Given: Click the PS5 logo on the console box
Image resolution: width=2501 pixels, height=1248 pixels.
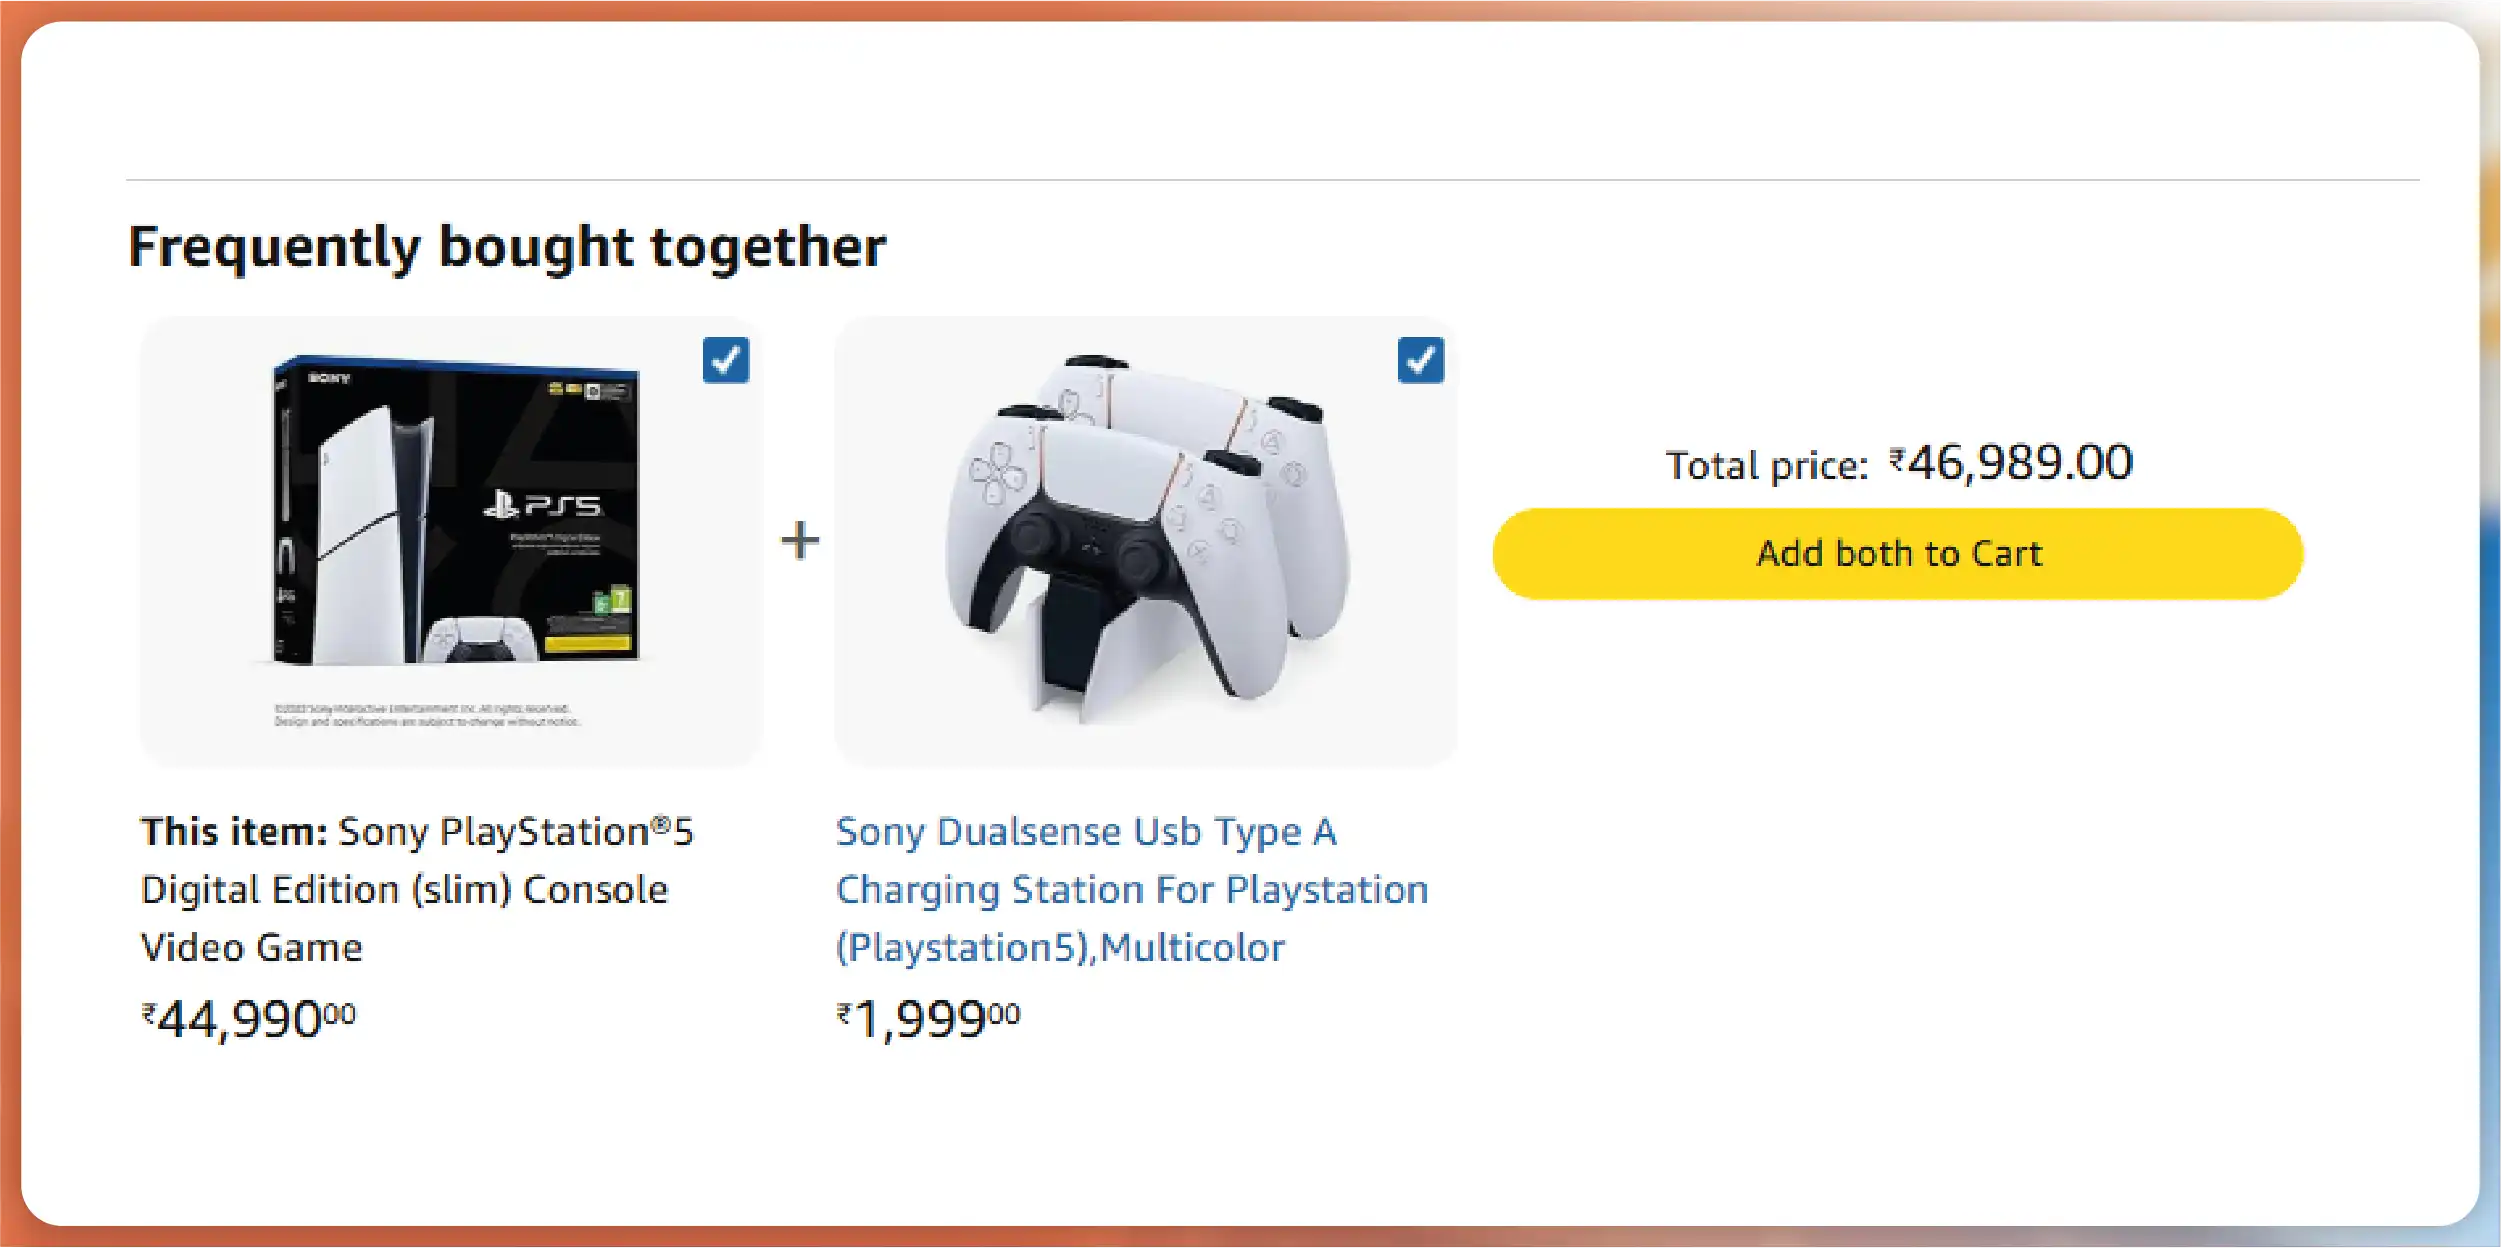Looking at the screenshot, I should point(543,505).
